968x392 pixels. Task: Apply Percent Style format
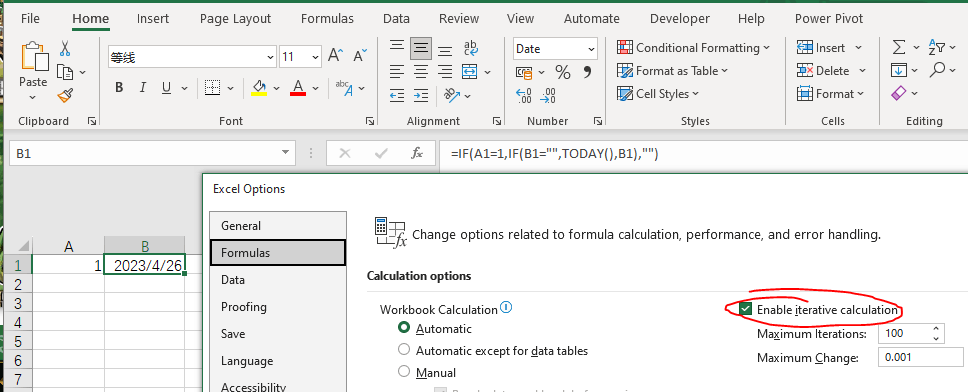(x=562, y=73)
